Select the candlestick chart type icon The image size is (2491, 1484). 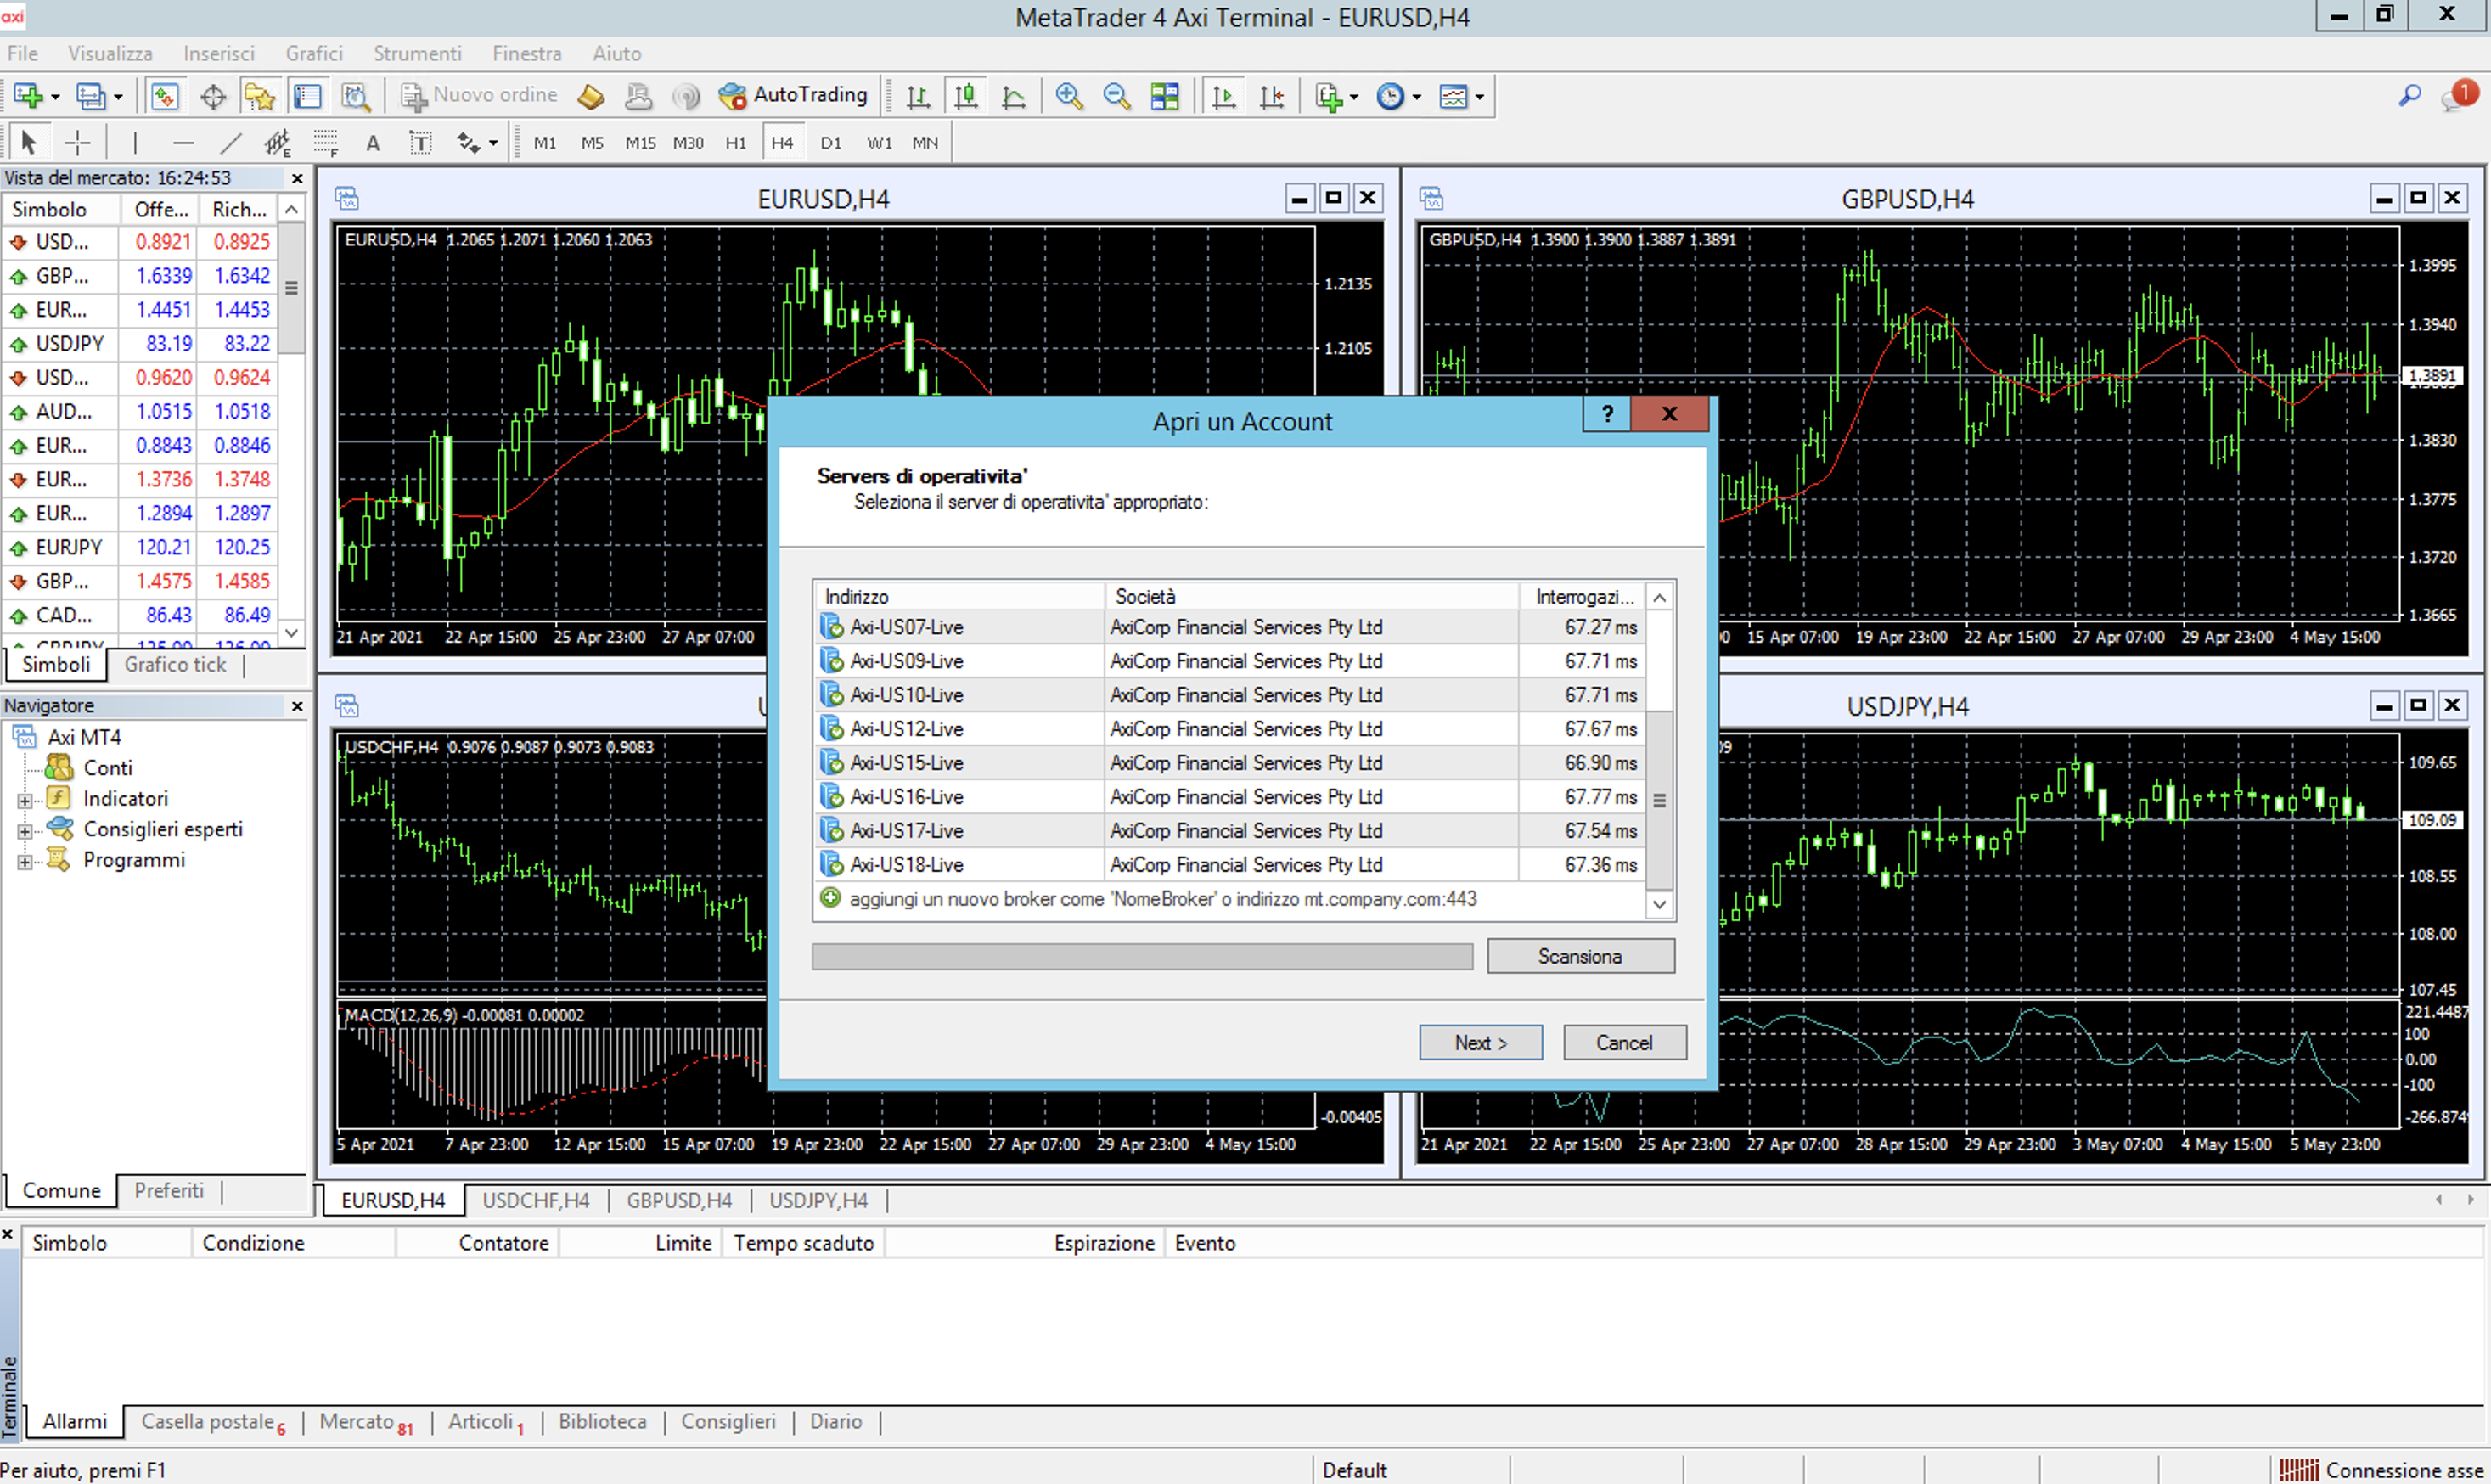click(966, 96)
